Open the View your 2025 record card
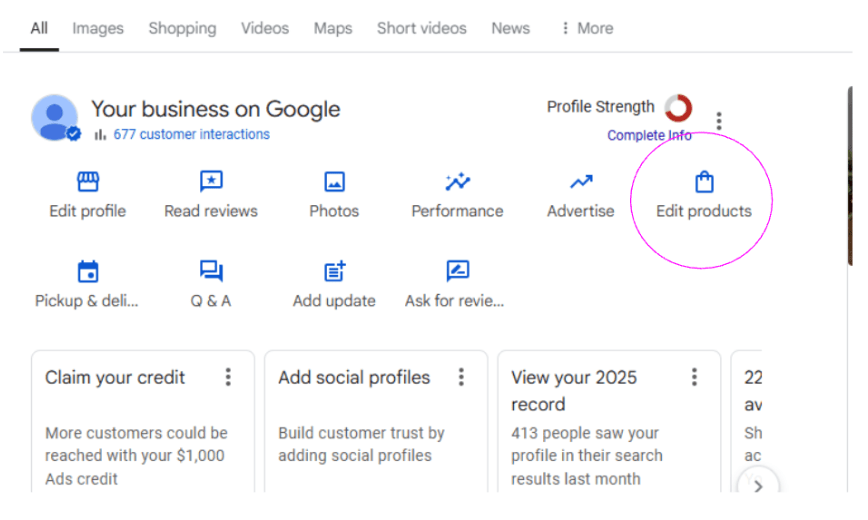 (609, 421)
